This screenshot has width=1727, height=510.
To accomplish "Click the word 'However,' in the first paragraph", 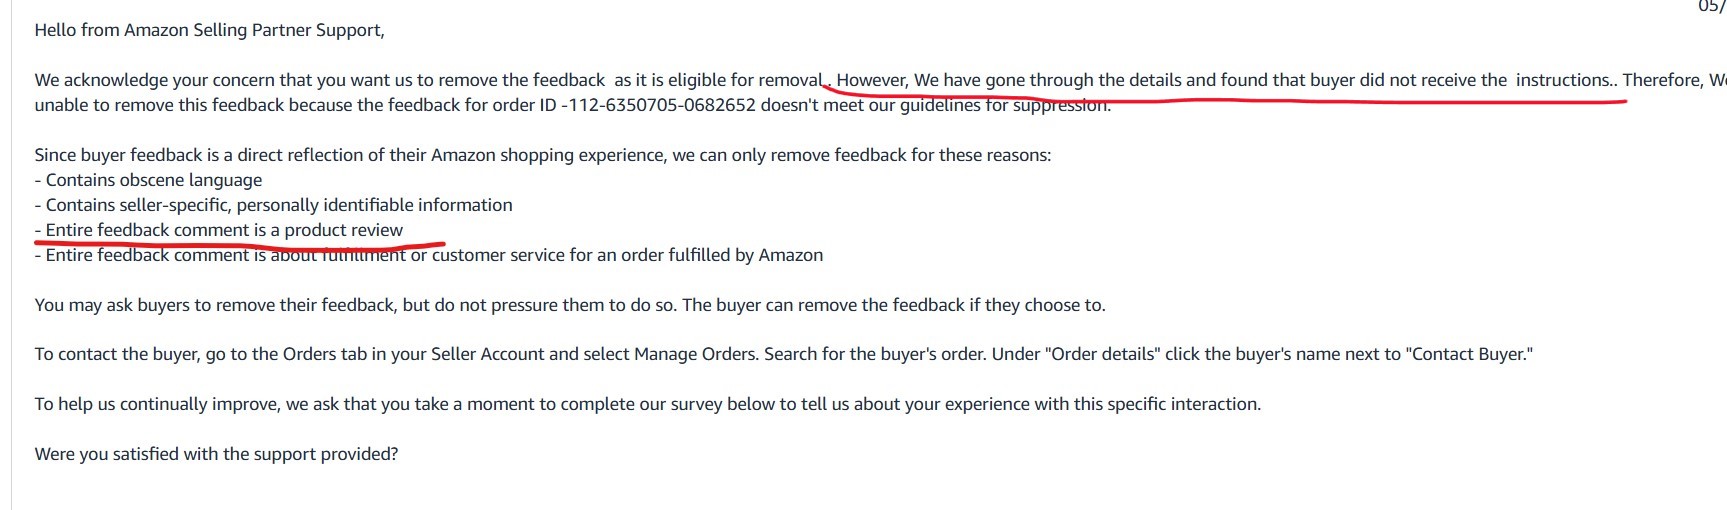I will click(x=873, y=80).
